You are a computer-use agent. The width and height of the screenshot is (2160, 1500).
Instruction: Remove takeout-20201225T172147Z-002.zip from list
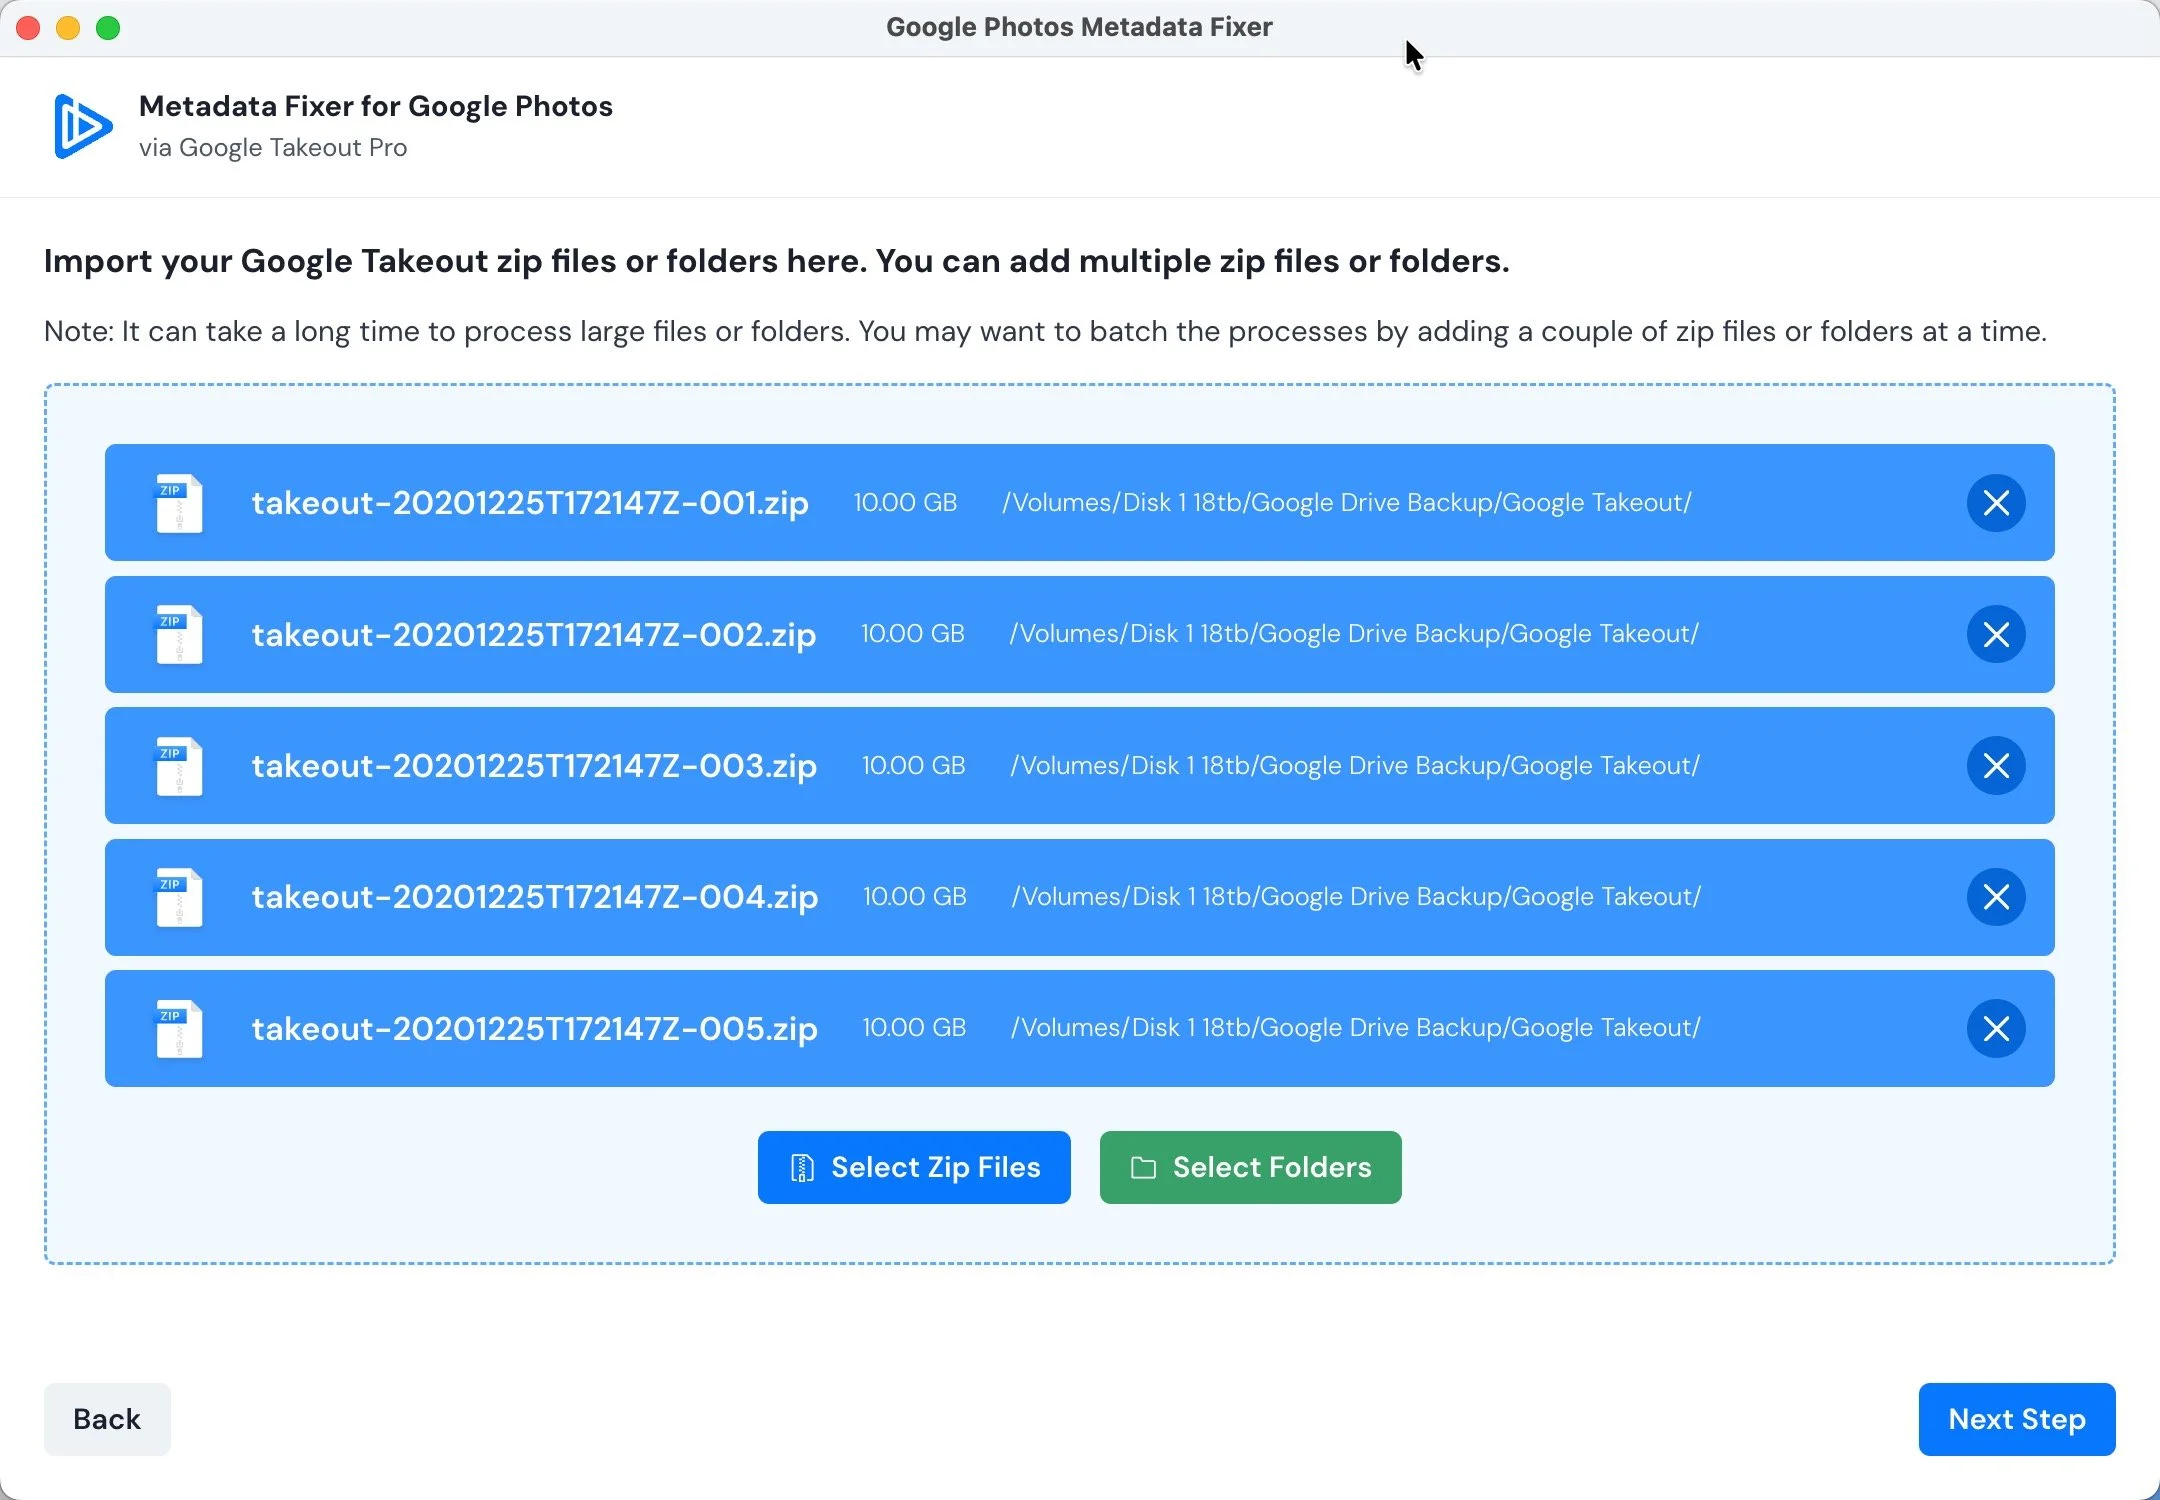(x=1996, y=634)
